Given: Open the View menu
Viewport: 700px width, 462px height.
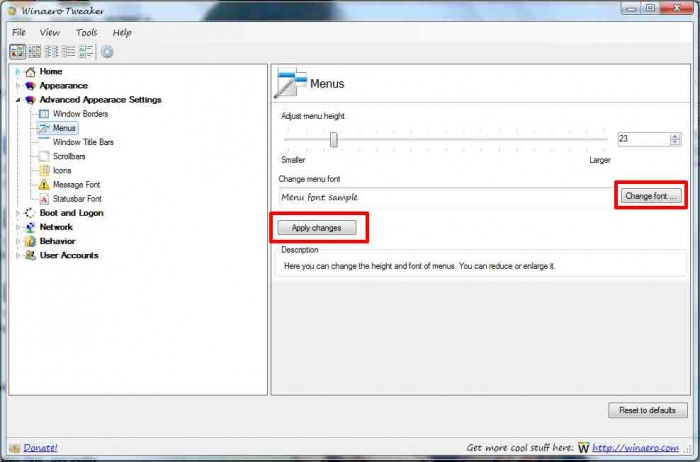Looking at the screenshot, I should 50,33.
